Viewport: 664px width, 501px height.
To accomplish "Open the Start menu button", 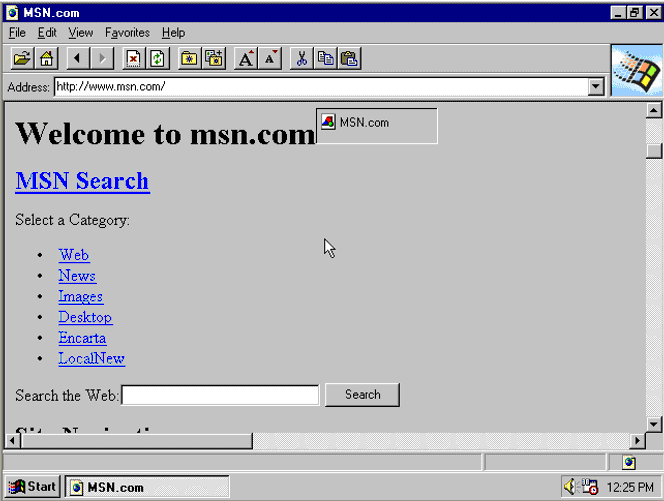I will (33, 487).
